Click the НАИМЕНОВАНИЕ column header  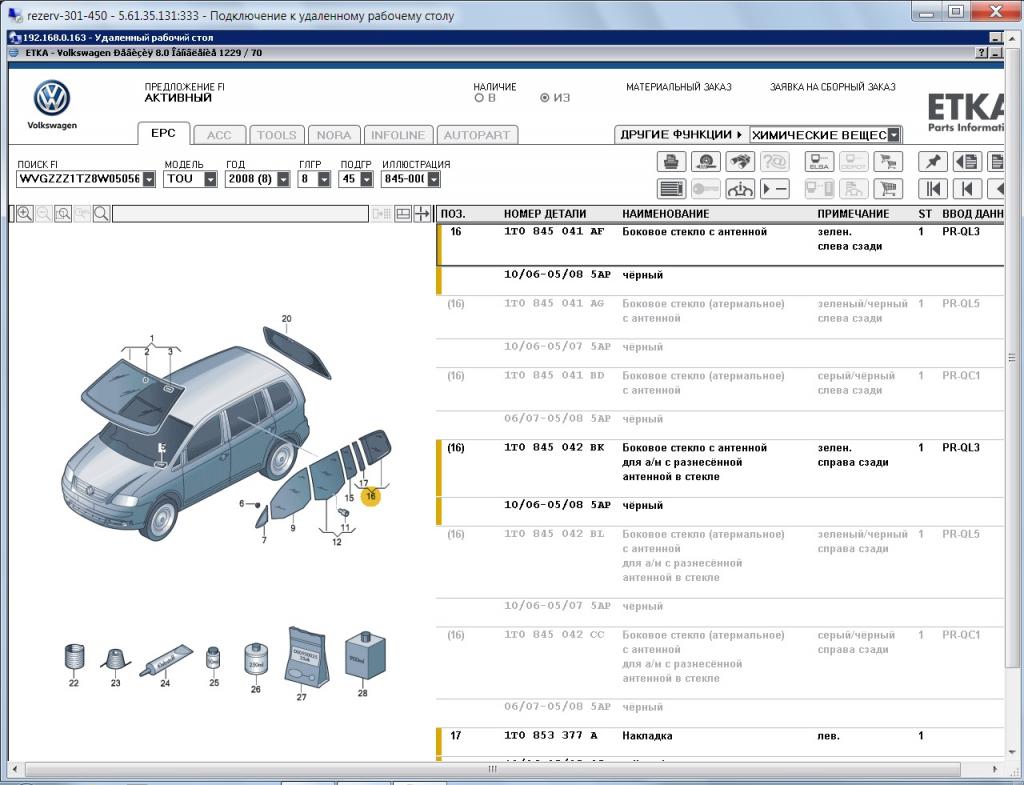click(665, 214)
